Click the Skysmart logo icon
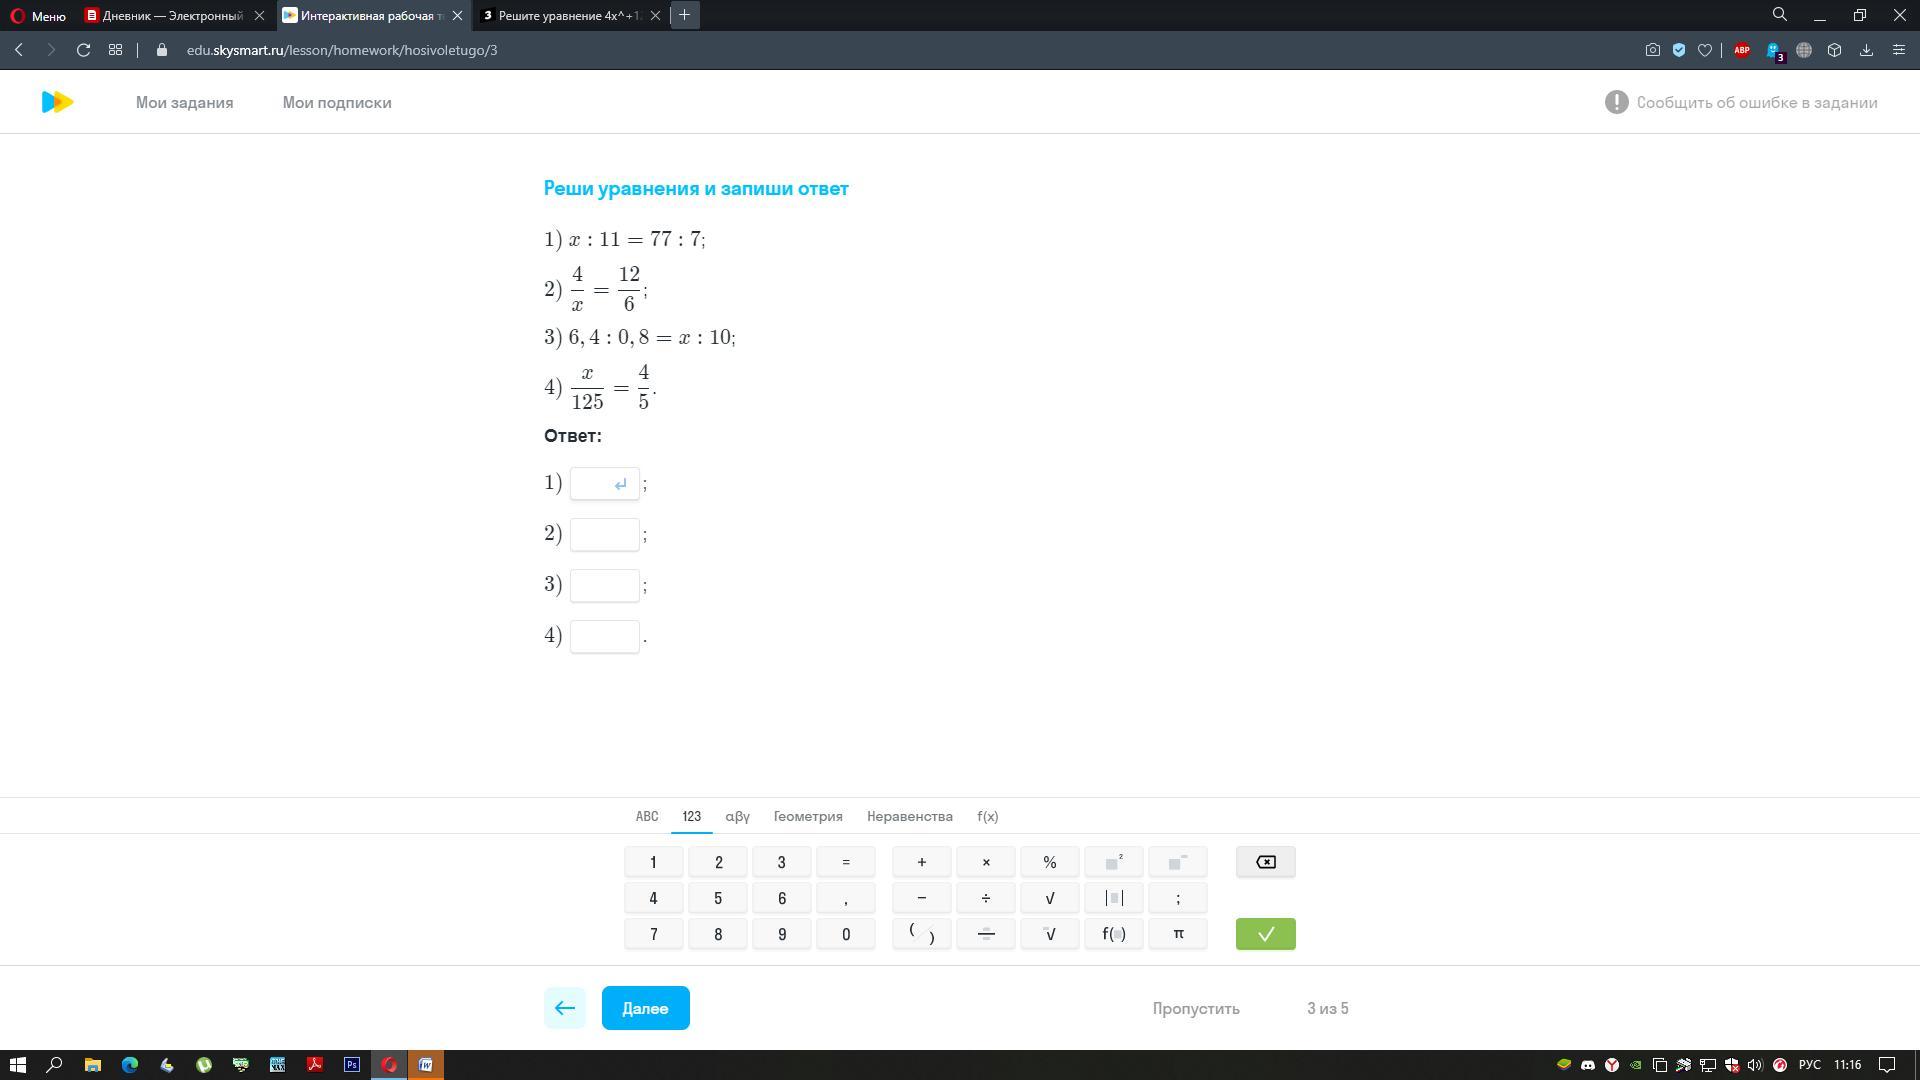Screen dimensions: 1920x1080 (x=57, y=102)
